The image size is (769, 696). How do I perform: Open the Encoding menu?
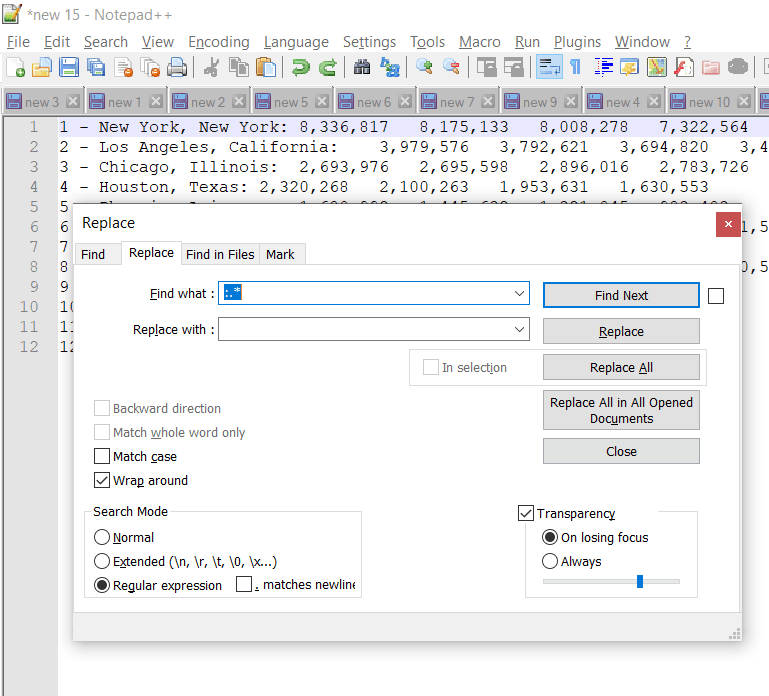tap(219, 42)
